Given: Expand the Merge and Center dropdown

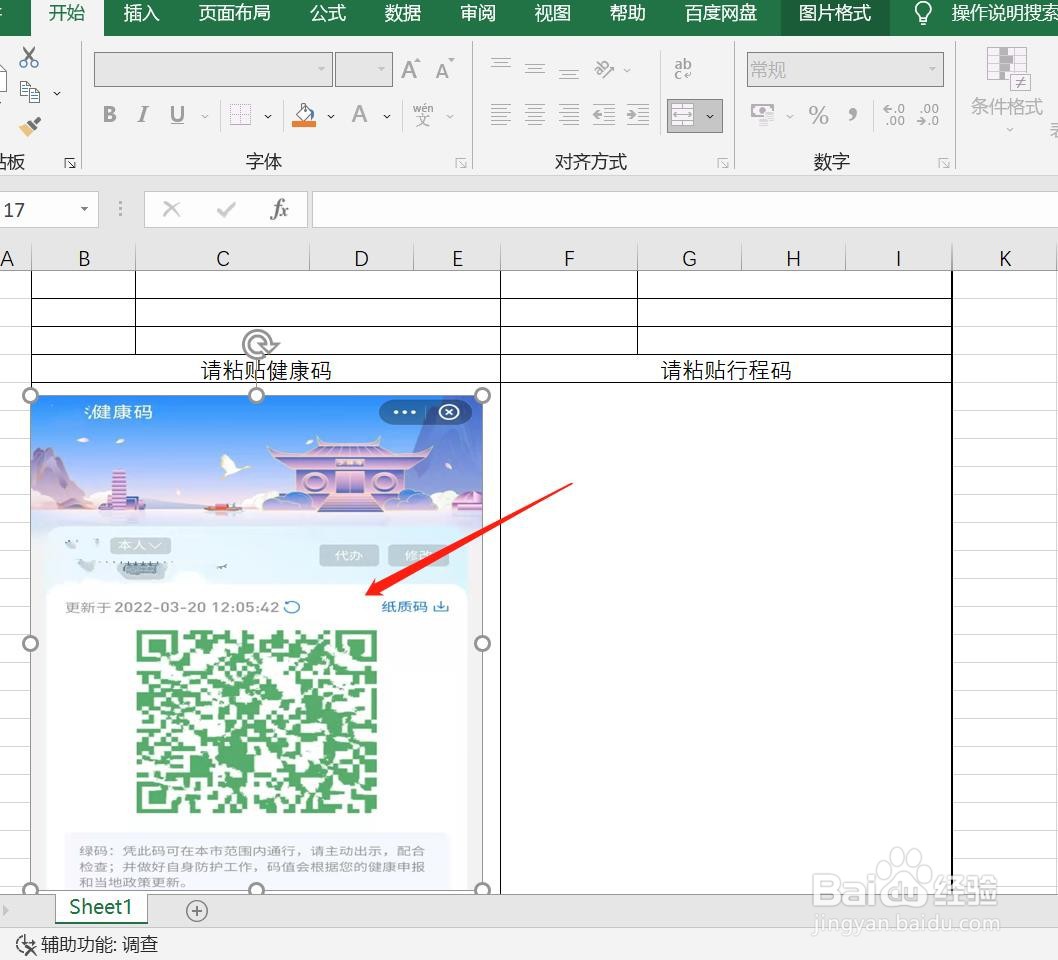Looking at the screenshot, I should (710, 115).
